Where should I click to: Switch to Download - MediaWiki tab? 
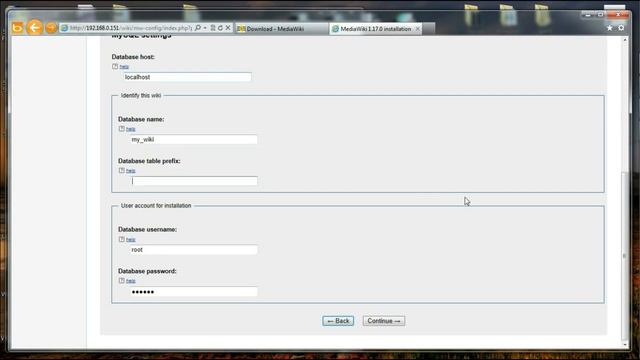point(282,29)
